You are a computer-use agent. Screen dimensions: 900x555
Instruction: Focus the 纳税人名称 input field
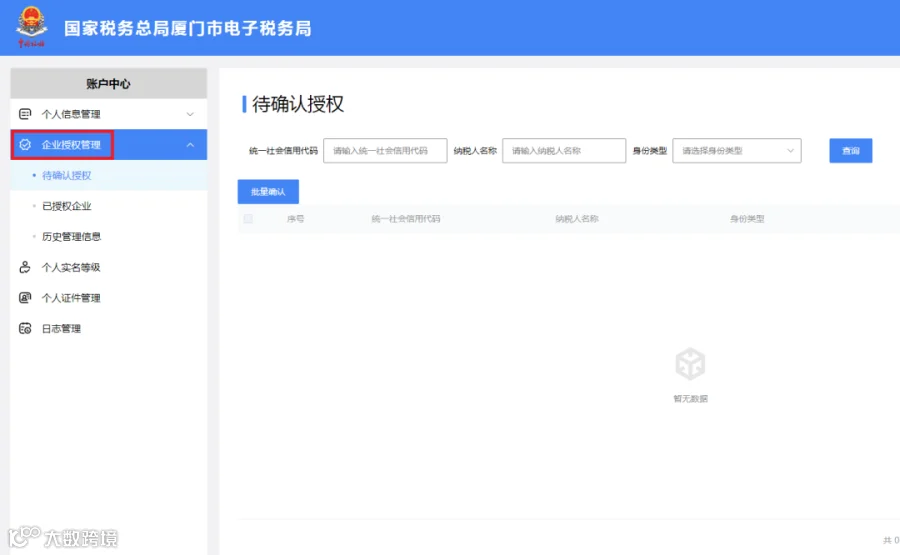(x=564, y=150)
